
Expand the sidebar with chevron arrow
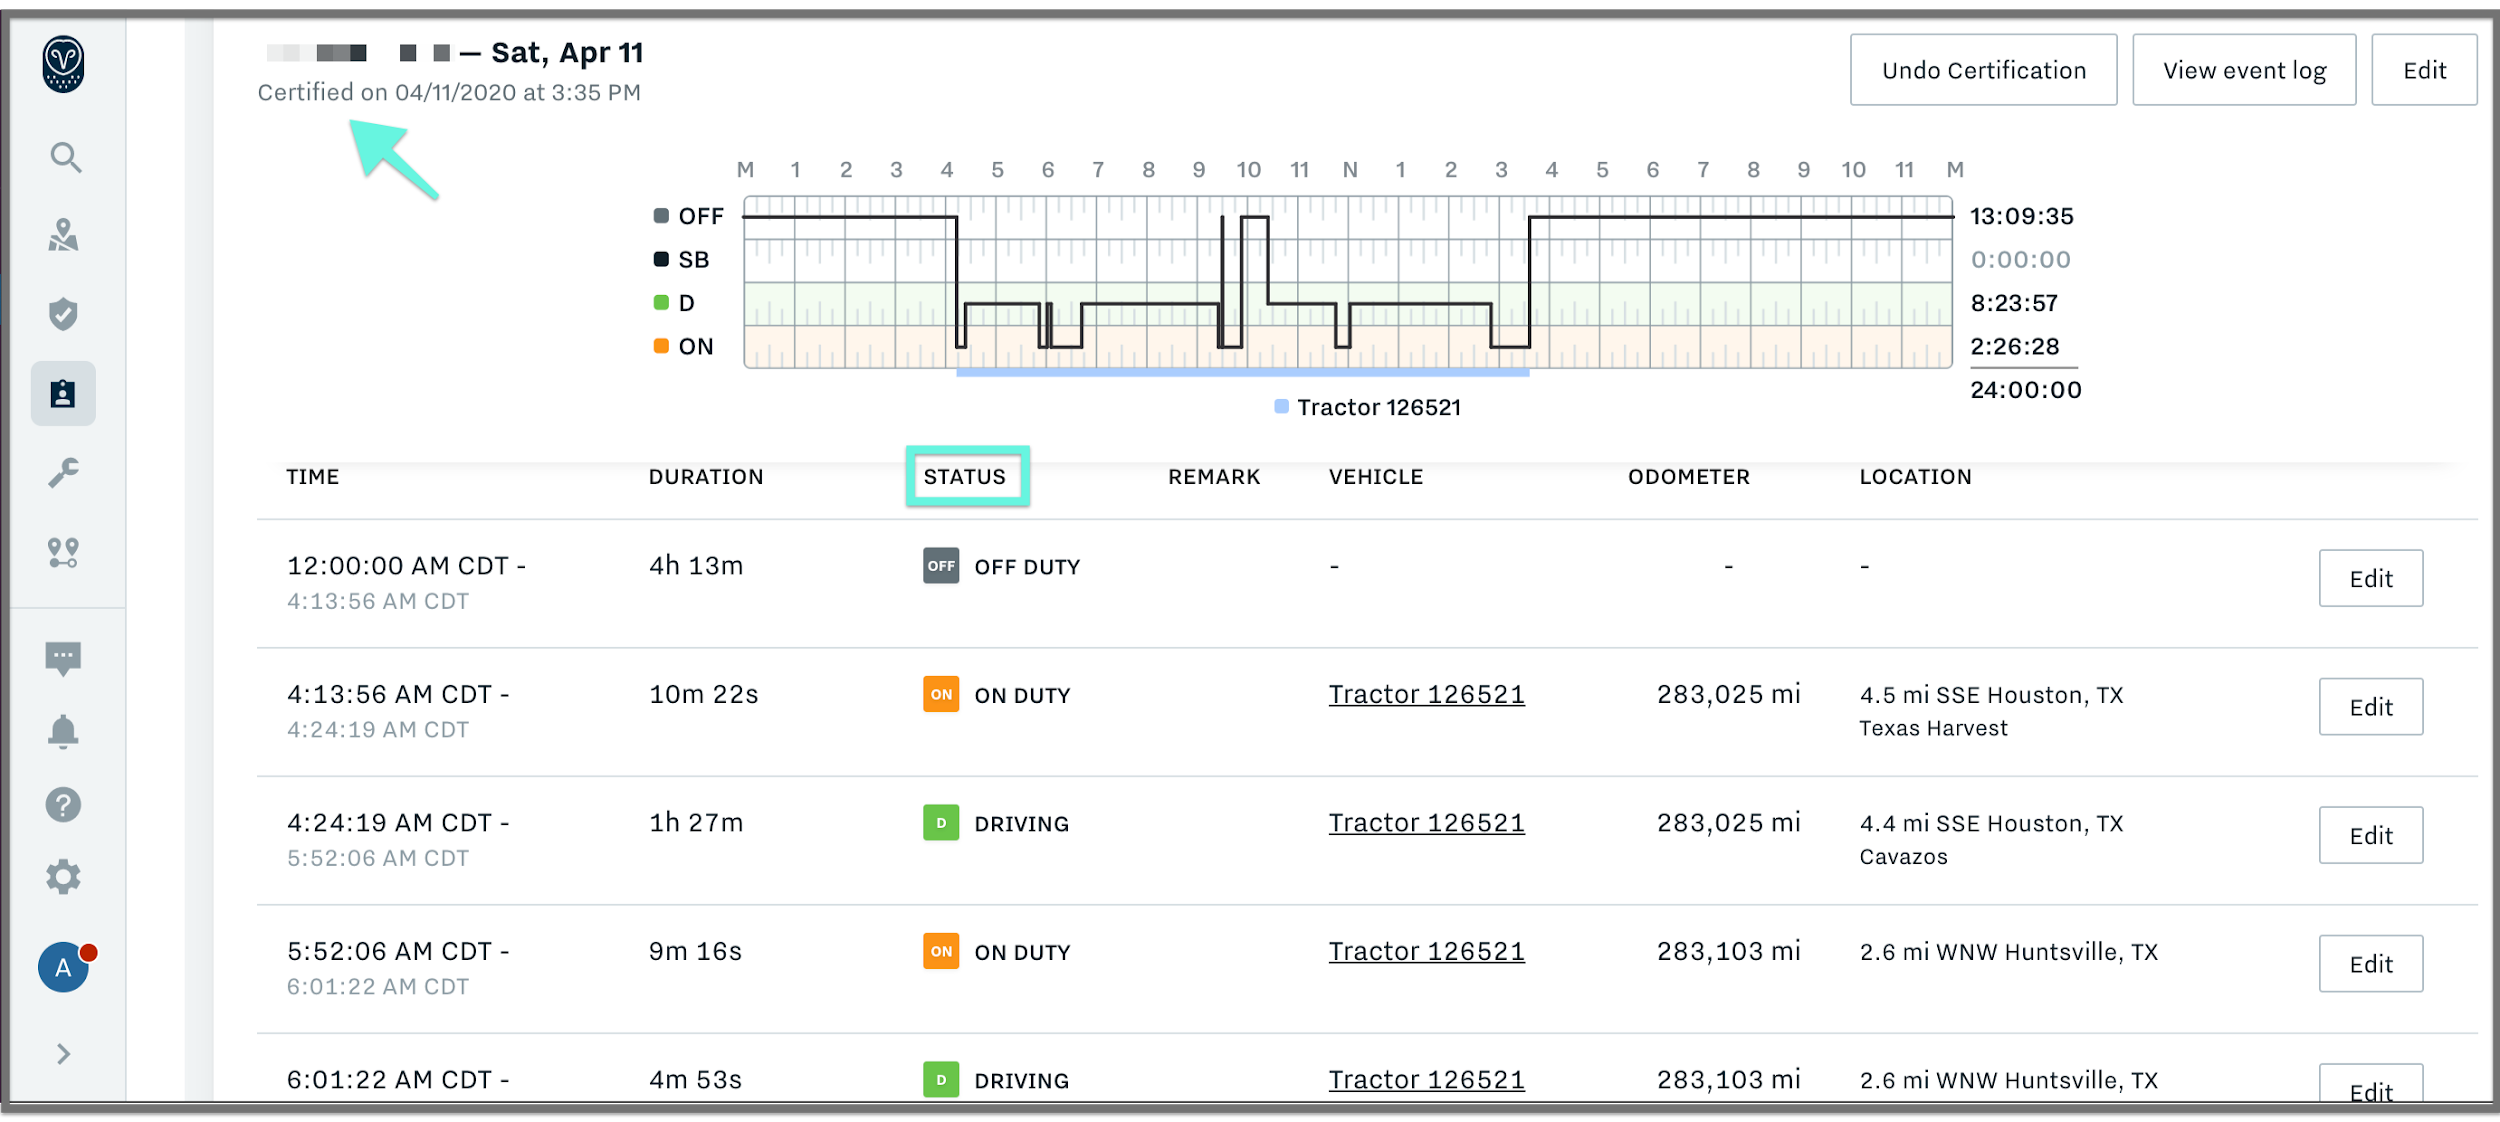coord(63,1054)
